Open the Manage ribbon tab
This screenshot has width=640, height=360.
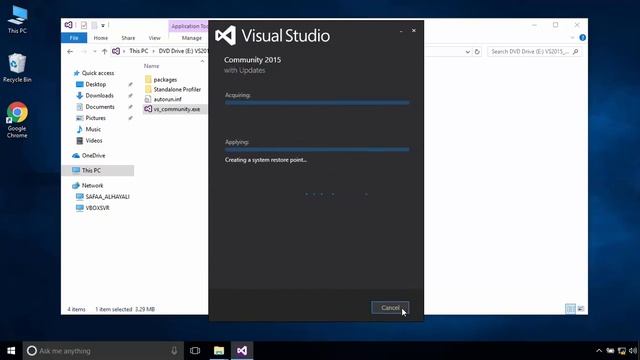pyautogui.click(x=191, y=38)
